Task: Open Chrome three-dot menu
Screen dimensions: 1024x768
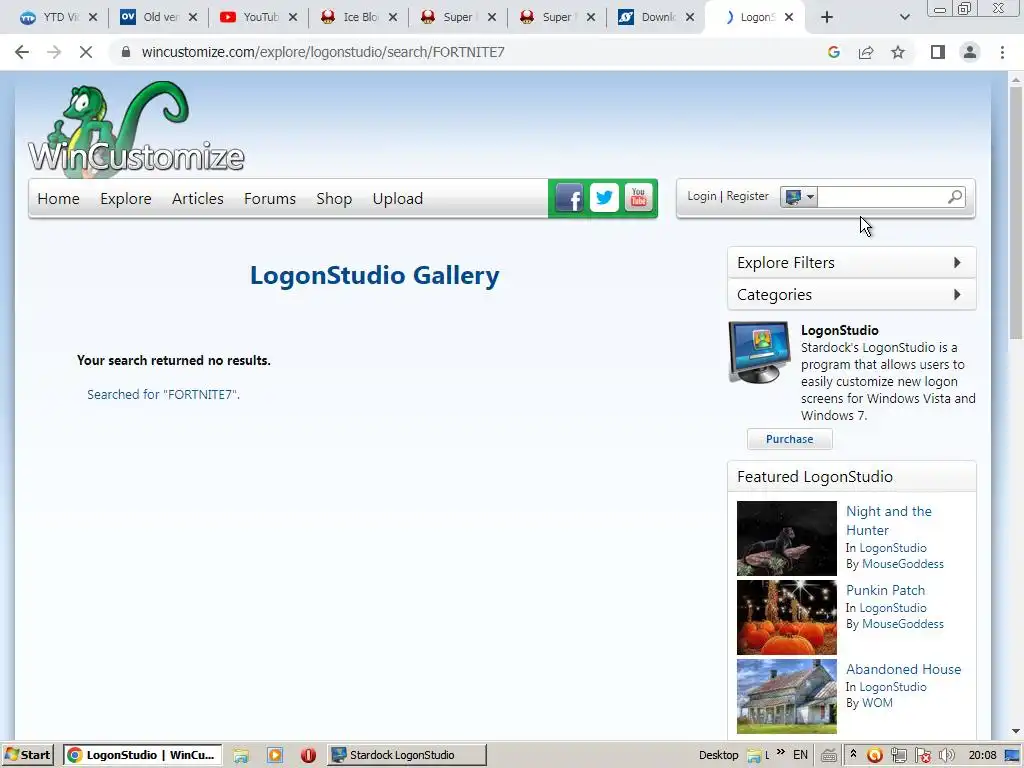Action: [x=1002, y=52]
